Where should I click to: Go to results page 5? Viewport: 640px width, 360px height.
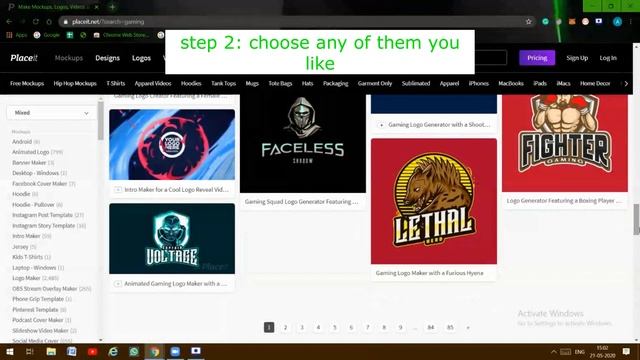(x=335, y=327)
